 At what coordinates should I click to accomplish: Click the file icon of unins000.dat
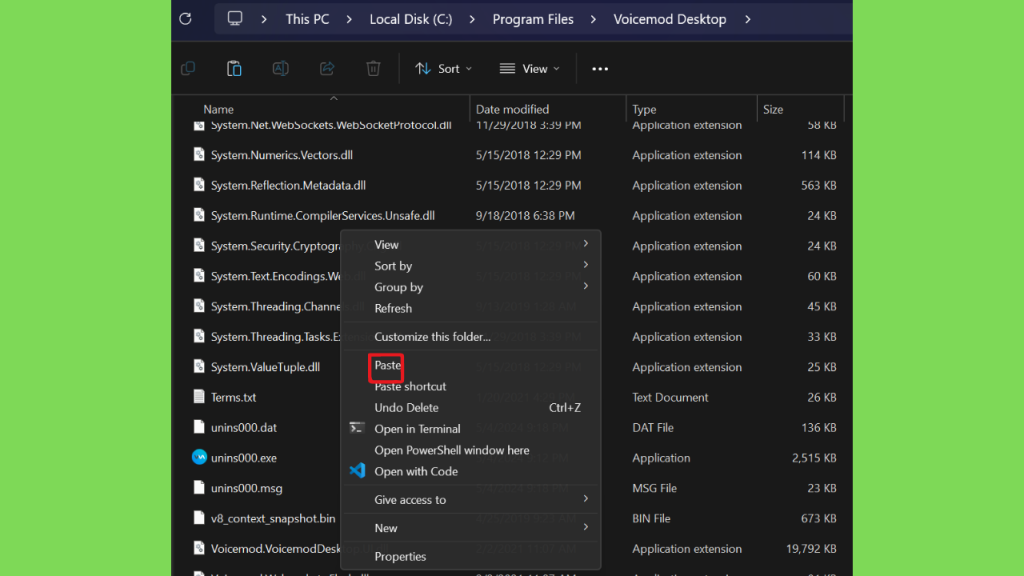pyautogui.click(x=199, y=427)
